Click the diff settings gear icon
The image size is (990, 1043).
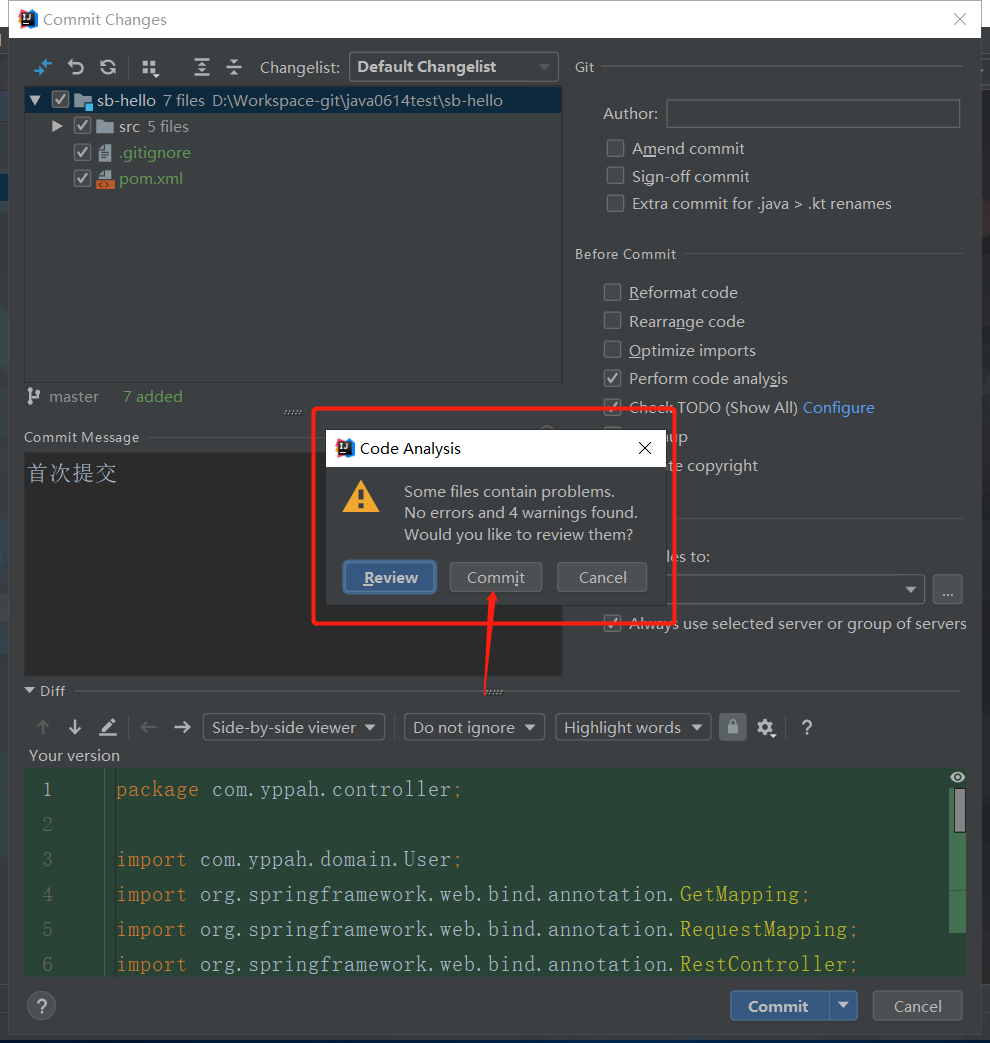point(766,728)
